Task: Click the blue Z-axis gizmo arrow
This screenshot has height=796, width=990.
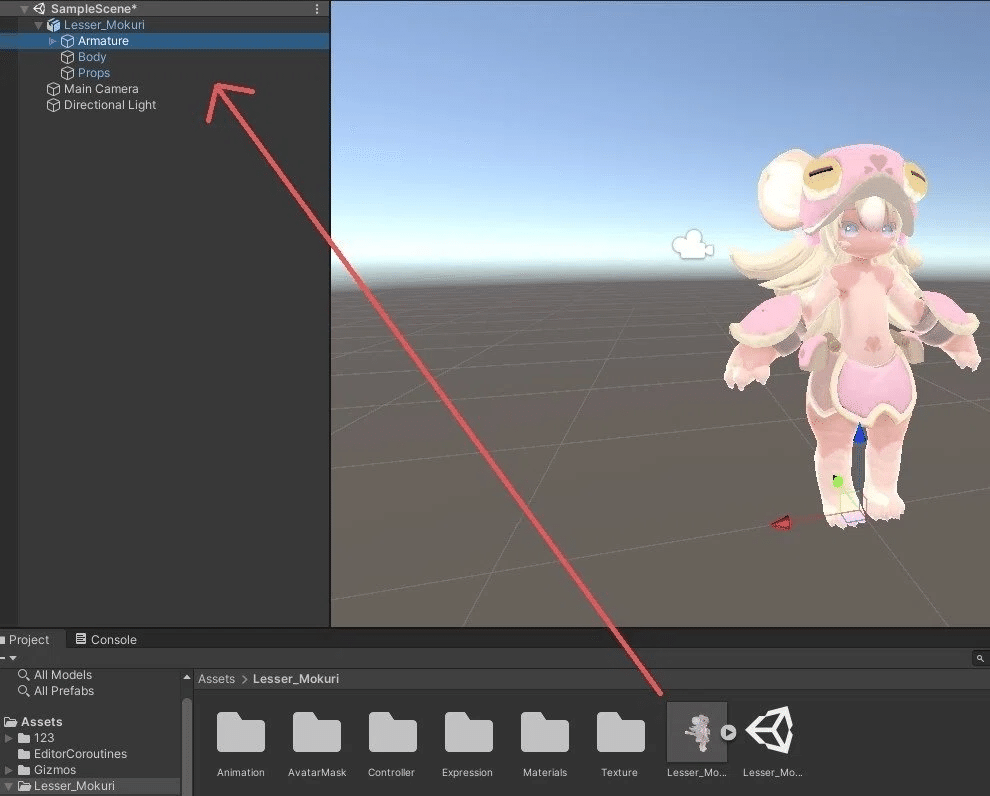Action: click(x=859, y=434)
